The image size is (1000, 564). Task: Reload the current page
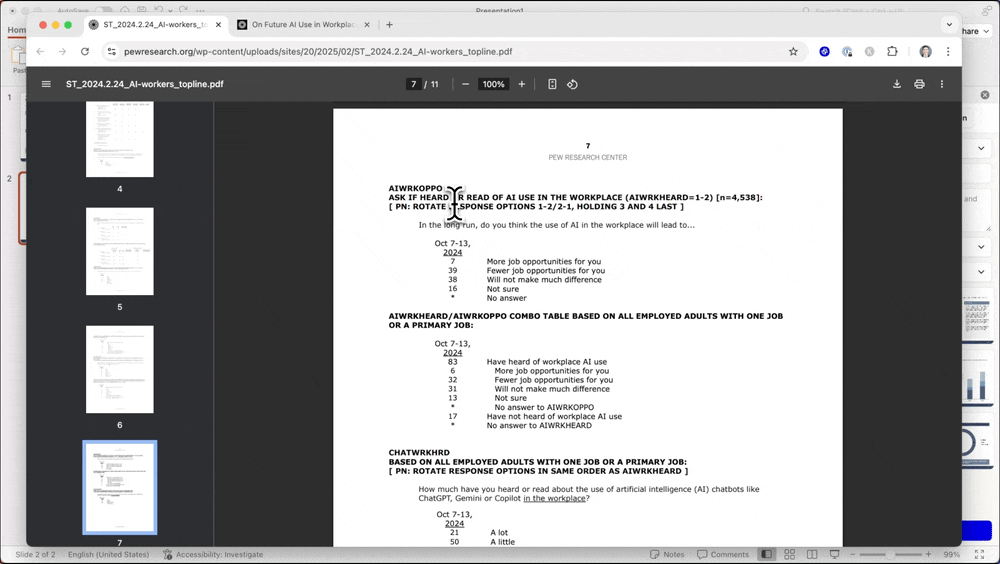[85, 52]
